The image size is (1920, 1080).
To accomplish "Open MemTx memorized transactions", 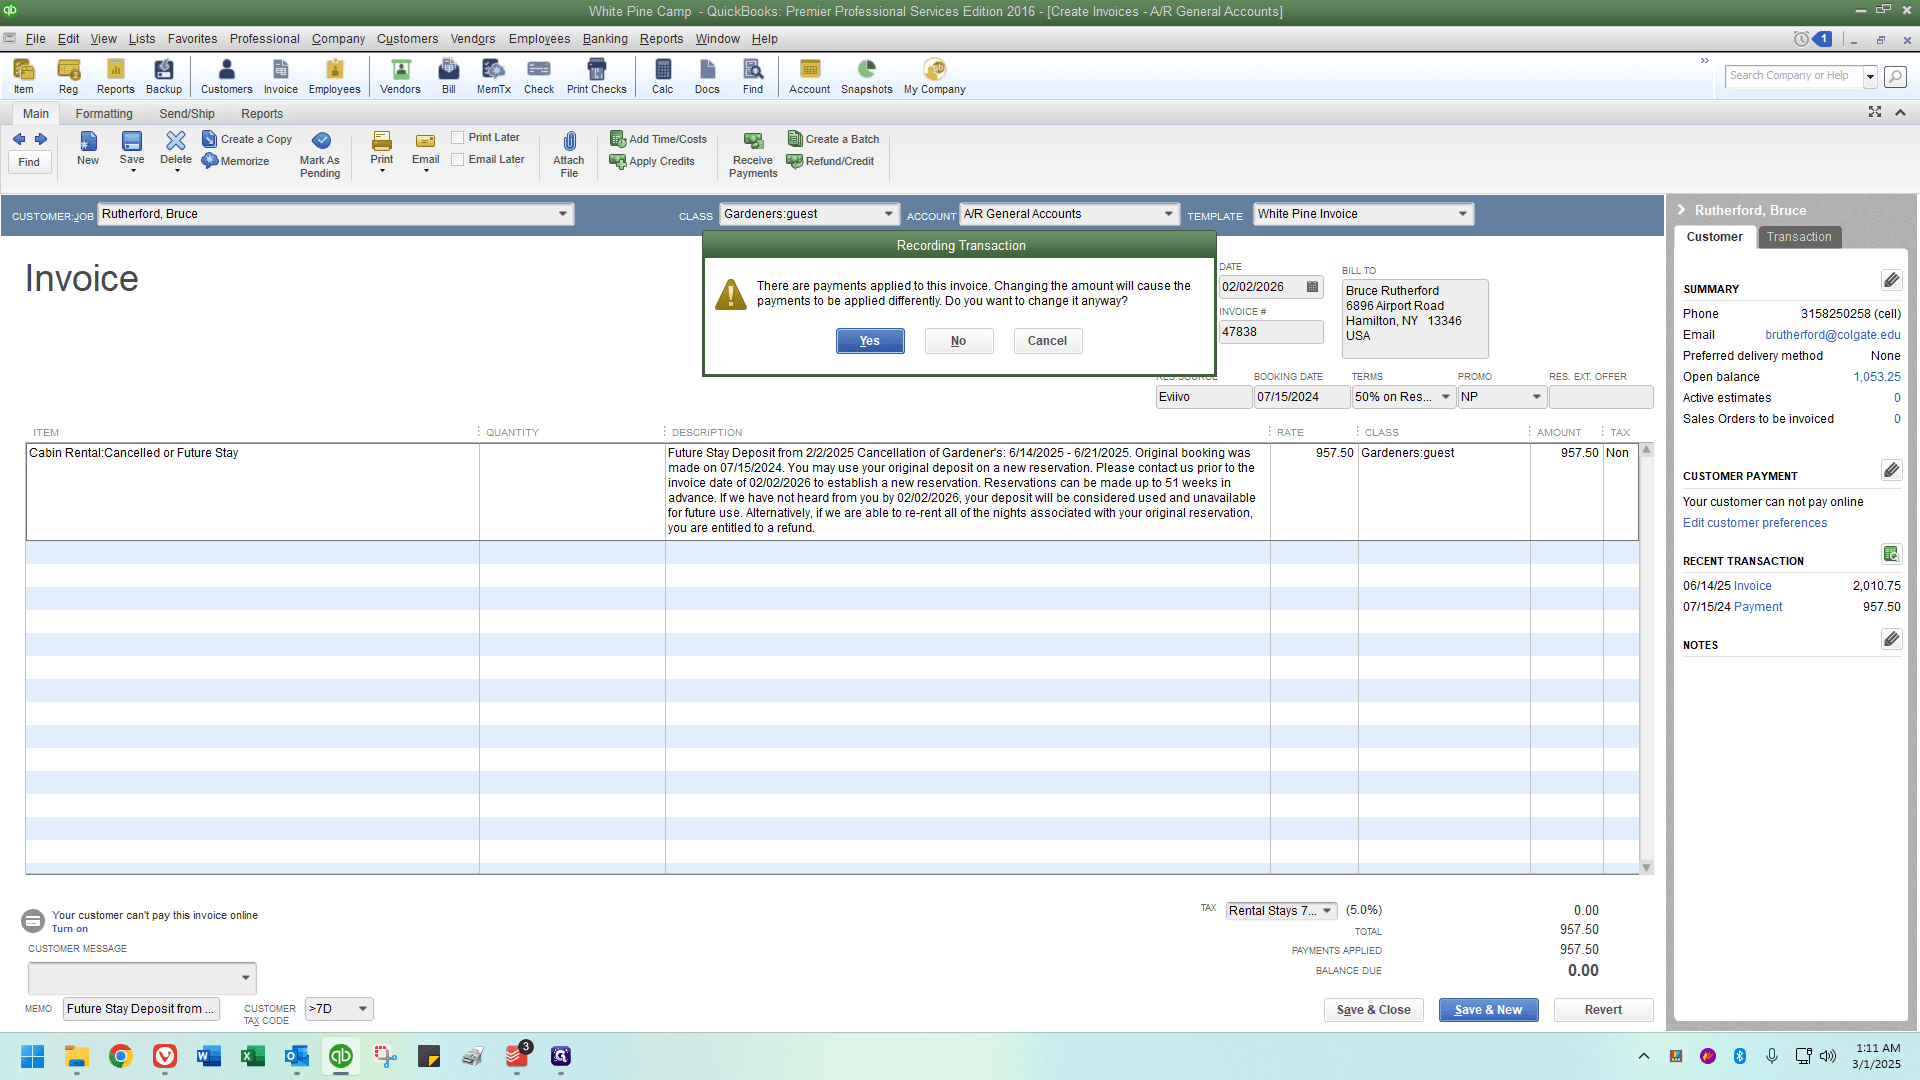I will (x=494, y=76).
